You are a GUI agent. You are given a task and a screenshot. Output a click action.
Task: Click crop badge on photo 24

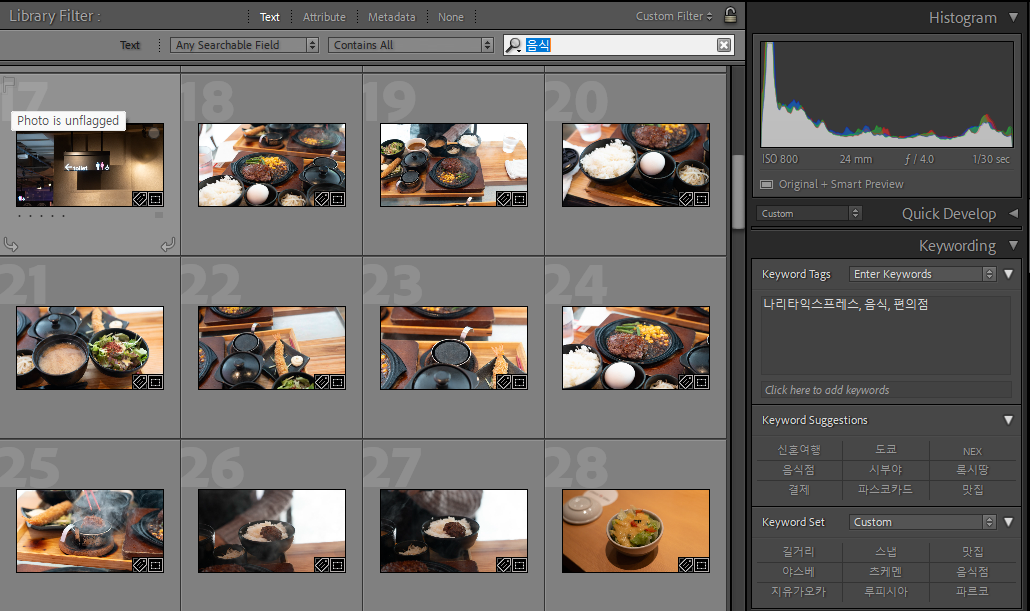point(702,382)
